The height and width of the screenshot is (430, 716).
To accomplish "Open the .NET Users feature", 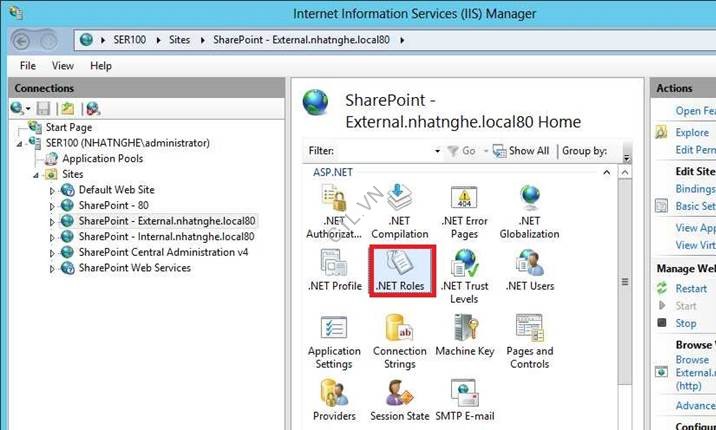I will pos(530,270).
